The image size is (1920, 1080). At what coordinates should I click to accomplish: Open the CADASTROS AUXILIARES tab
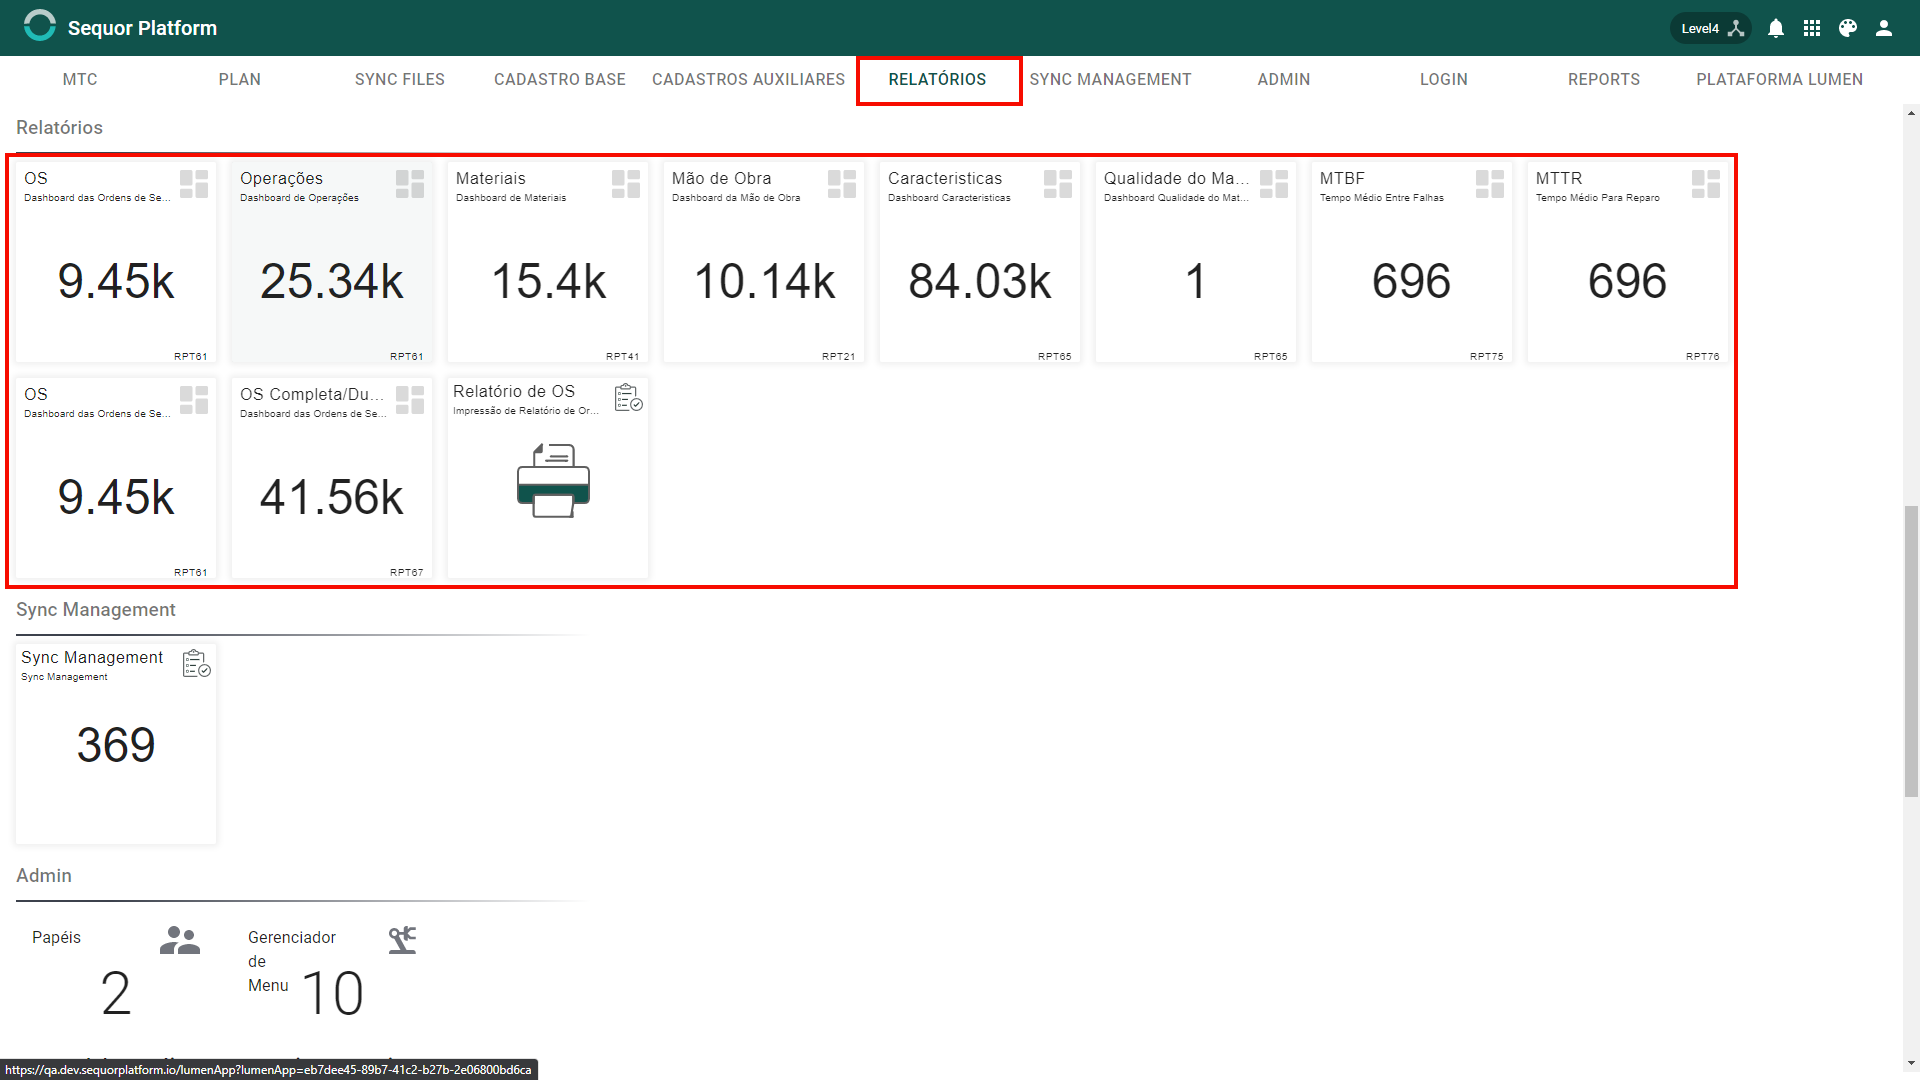coord(748,80)
